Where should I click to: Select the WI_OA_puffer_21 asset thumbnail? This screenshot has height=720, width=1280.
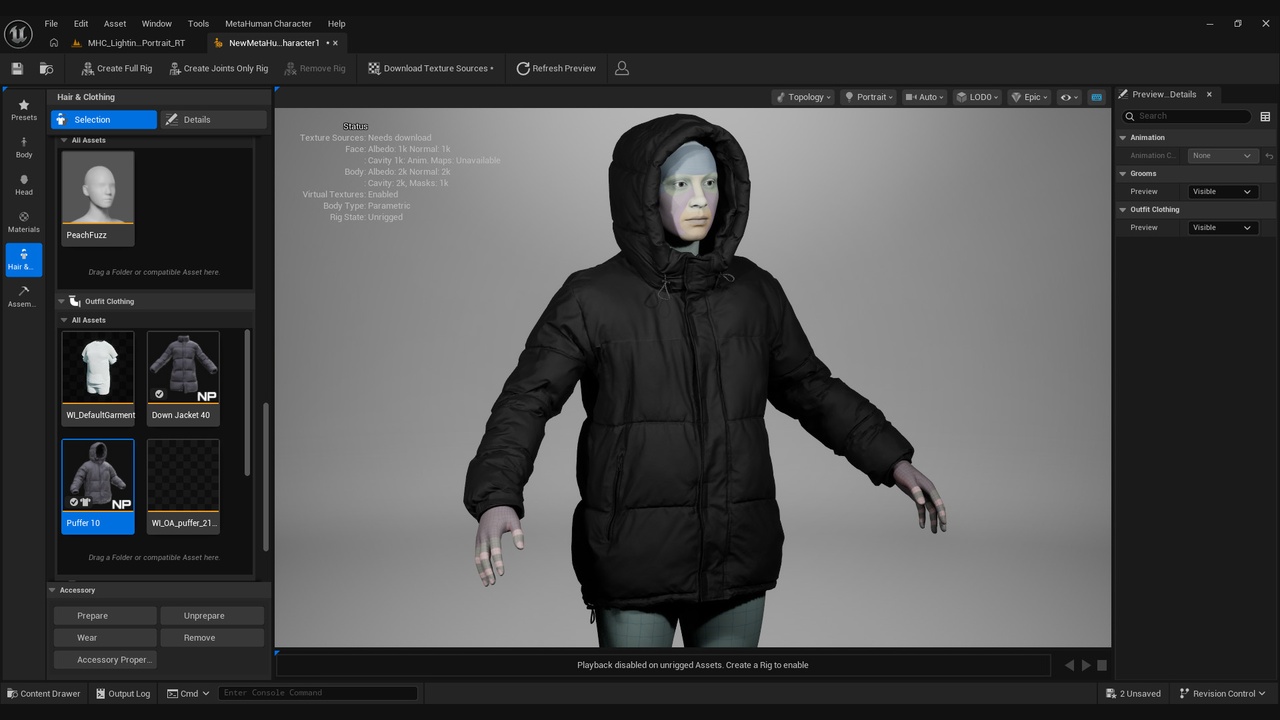[183, 486]
